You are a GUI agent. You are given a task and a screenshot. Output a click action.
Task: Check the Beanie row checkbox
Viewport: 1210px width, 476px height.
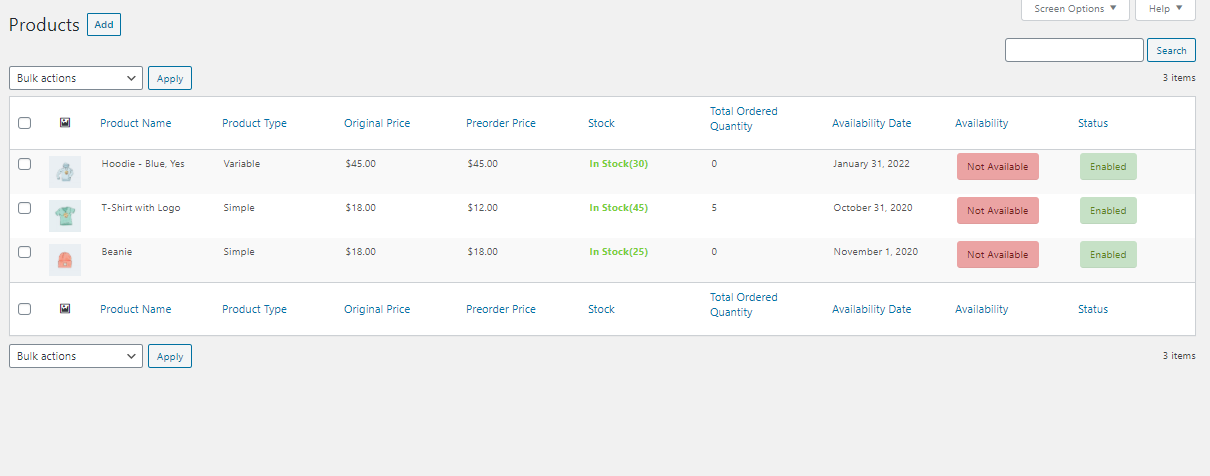[x=25, y=252]
